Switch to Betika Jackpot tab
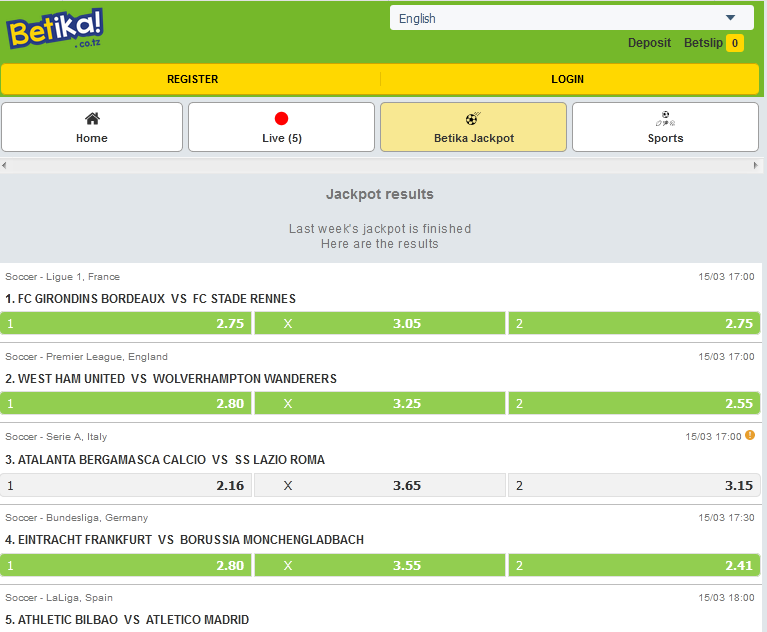The image size is (767, 632). 473,127
